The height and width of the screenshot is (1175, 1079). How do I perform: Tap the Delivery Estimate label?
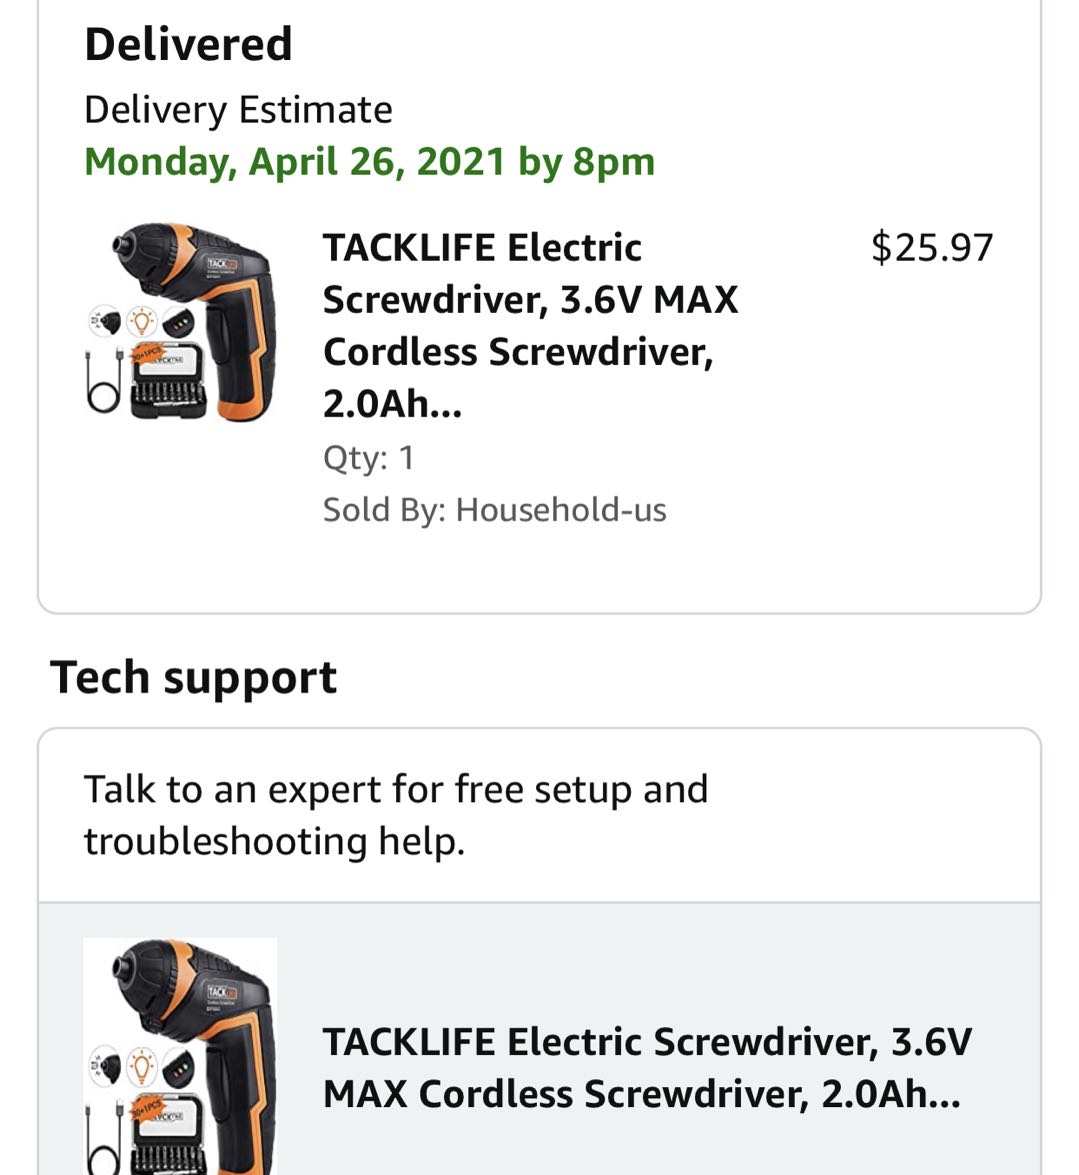(238, 109)
